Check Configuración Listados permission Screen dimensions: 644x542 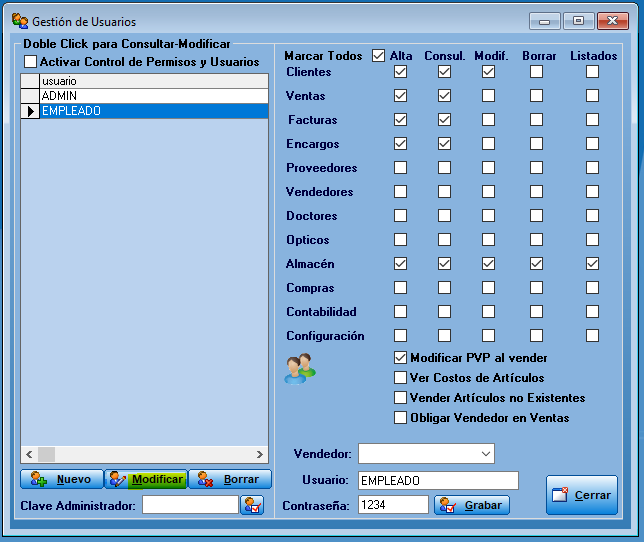[x=592, y=335]
